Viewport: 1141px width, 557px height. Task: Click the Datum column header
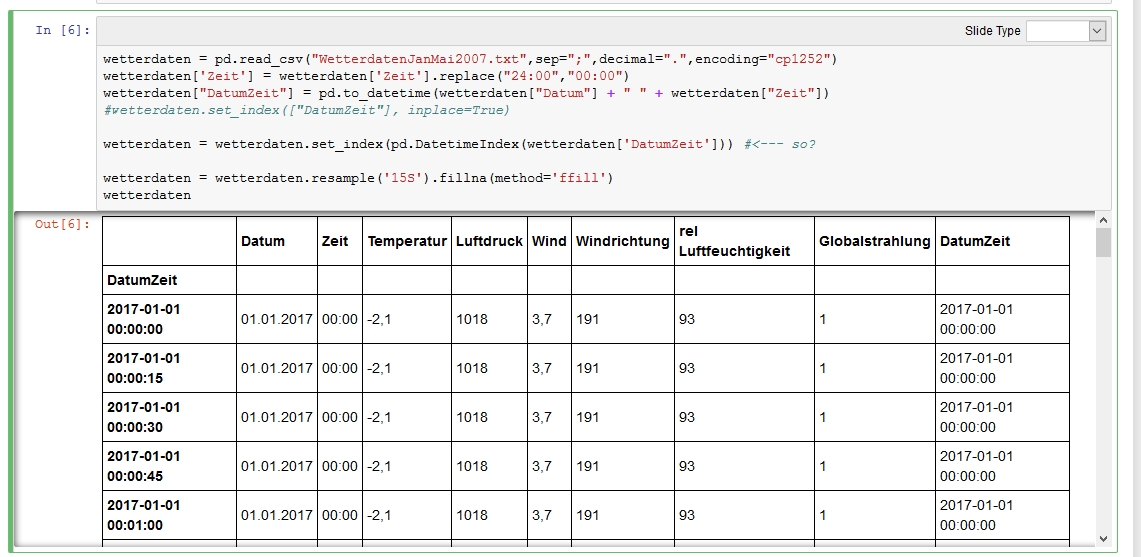point(277,241)
